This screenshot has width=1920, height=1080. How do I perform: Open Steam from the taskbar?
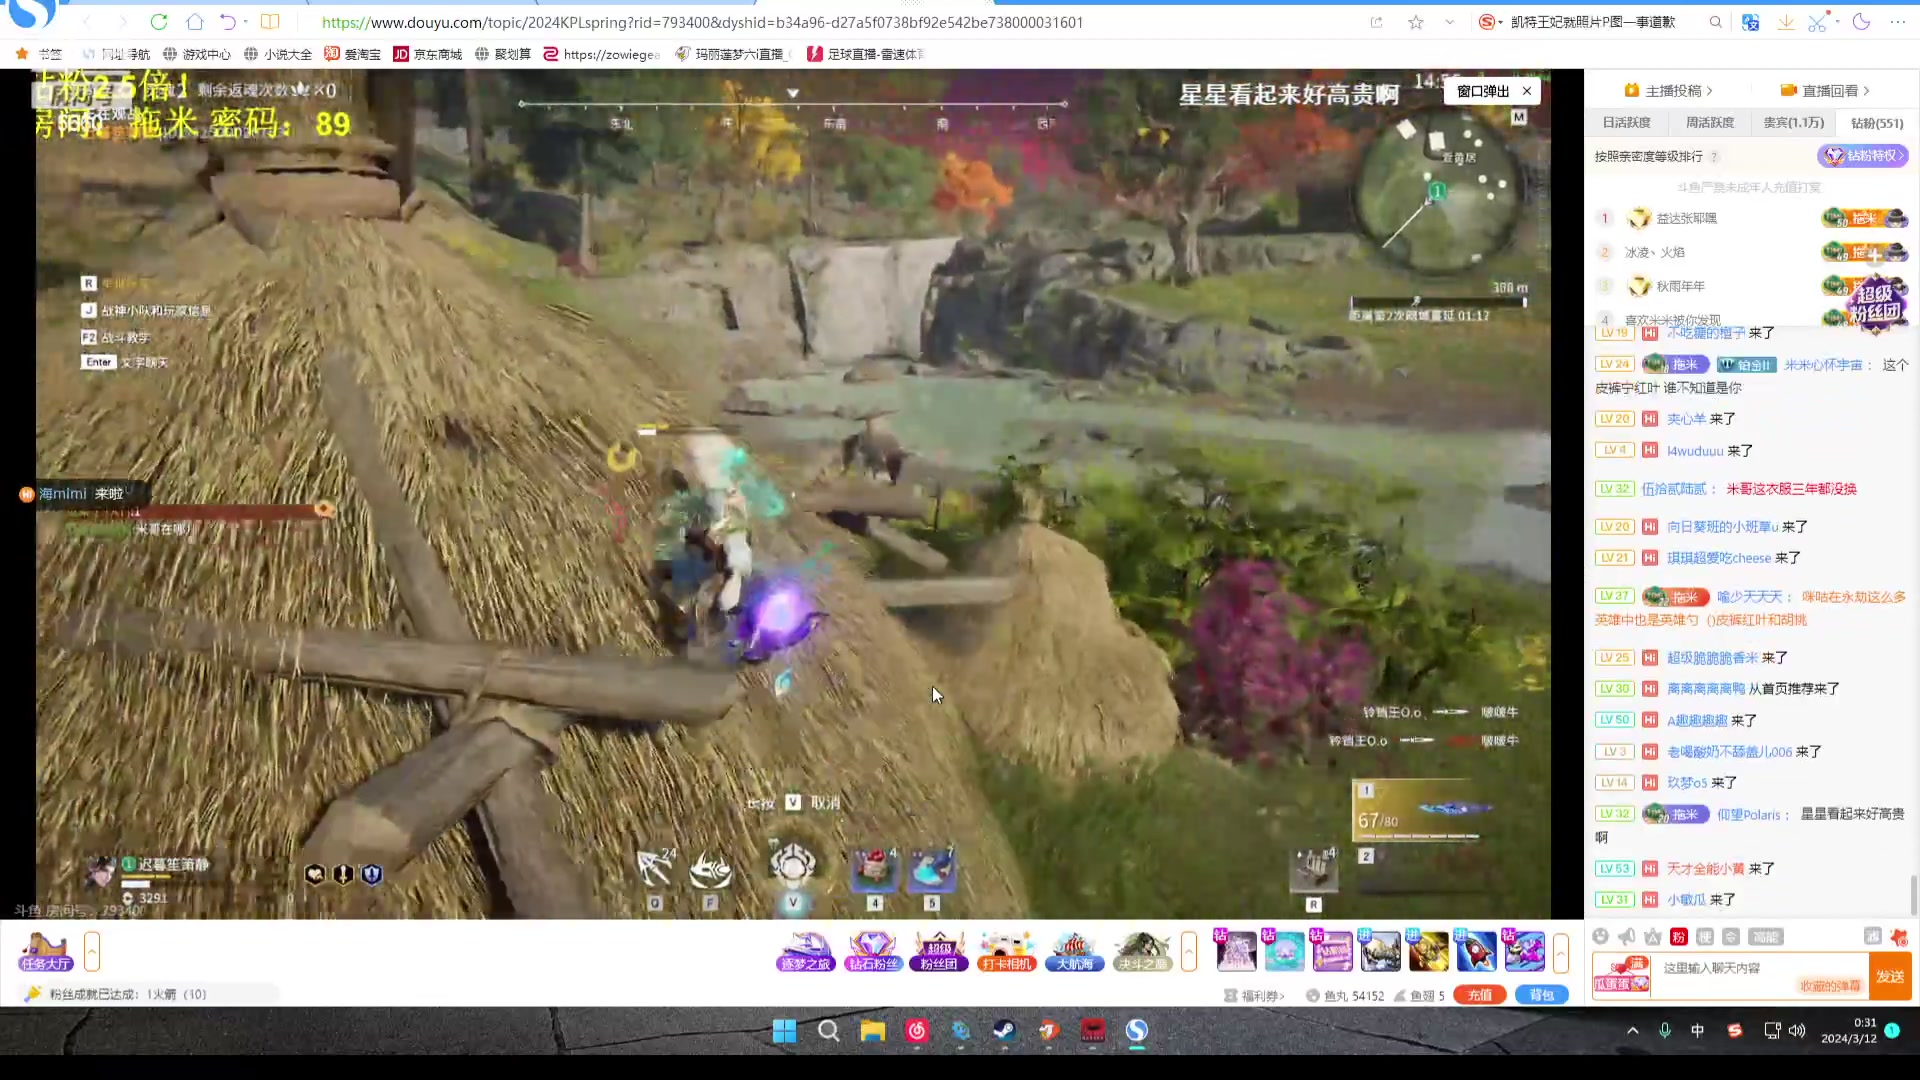tap(1005, 1031)
